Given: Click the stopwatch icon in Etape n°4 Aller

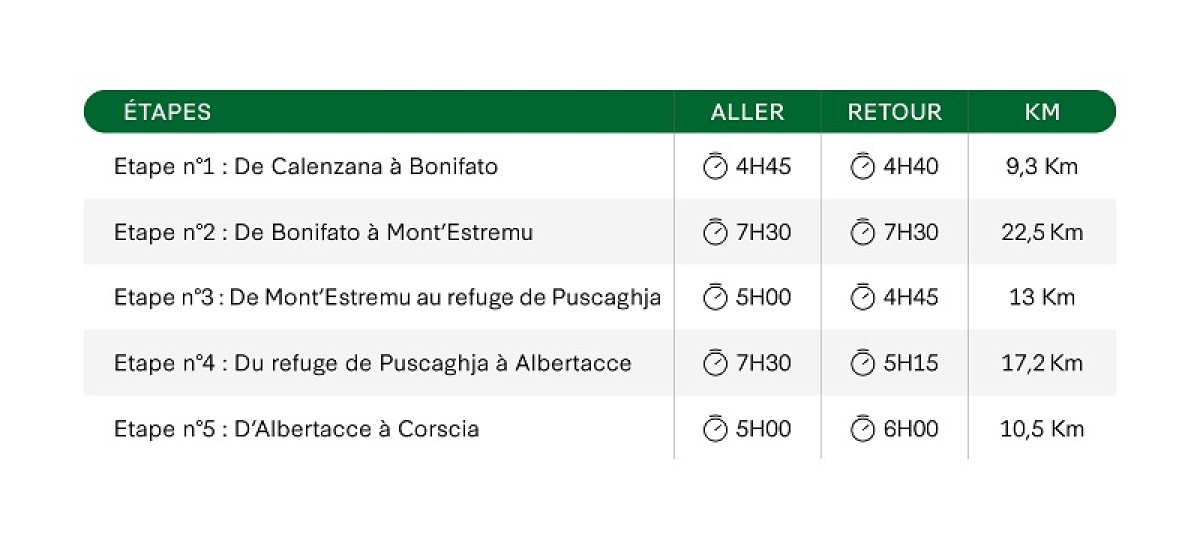Looking at the screenshot, I should pos(715,363).
